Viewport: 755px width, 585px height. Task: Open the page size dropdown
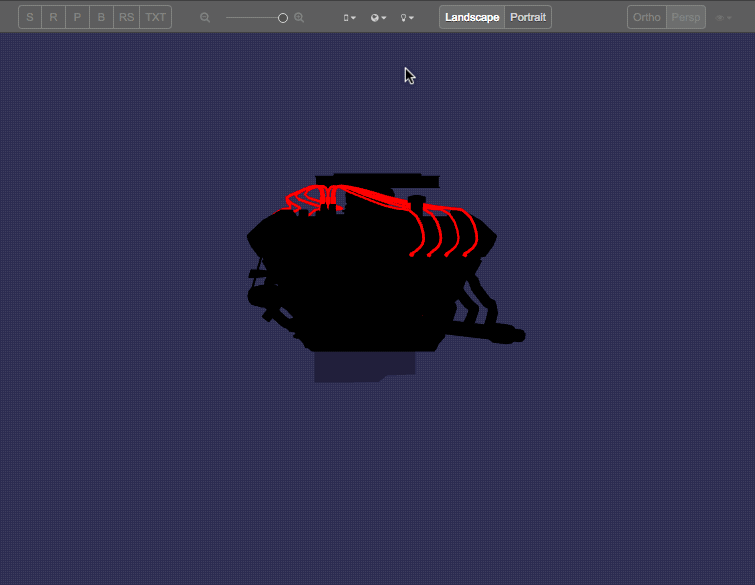[x=350, y=18]
